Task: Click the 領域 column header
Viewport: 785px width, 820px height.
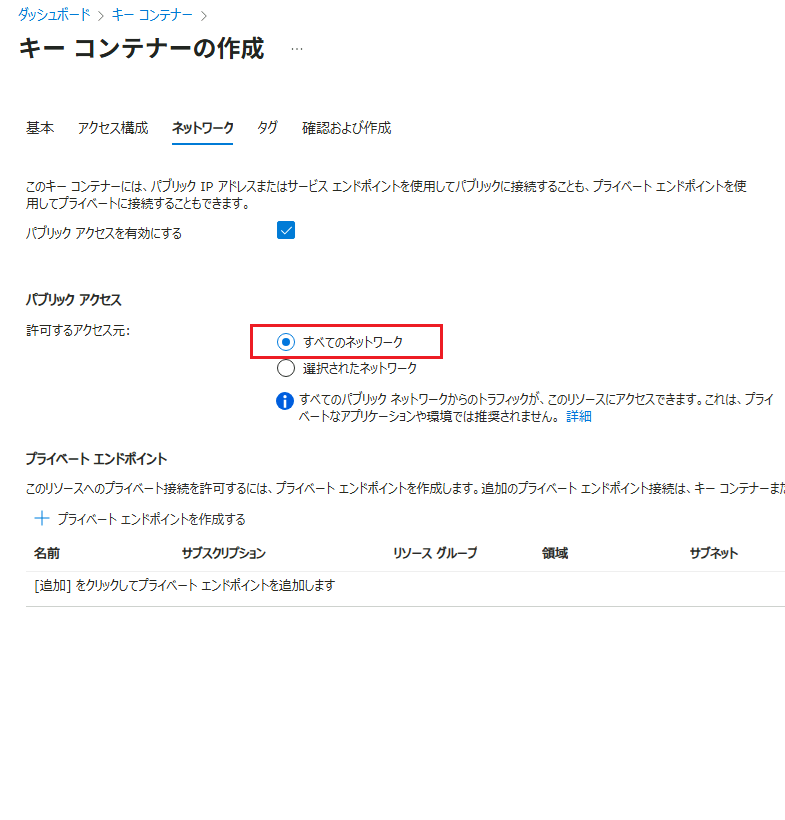Action: [x=555, y=553]
